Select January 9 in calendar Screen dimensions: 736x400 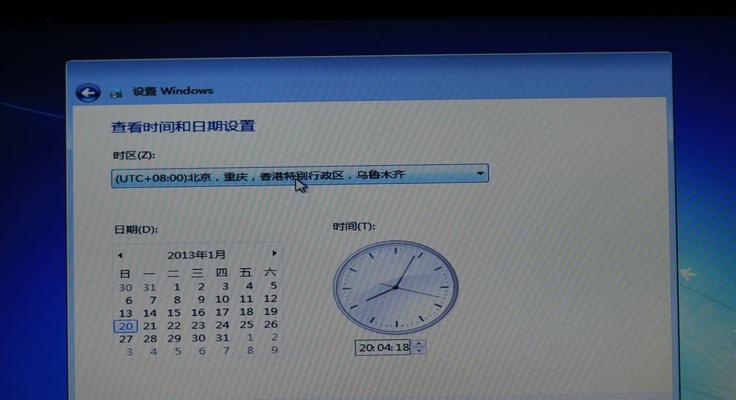[x=201, y=300]
